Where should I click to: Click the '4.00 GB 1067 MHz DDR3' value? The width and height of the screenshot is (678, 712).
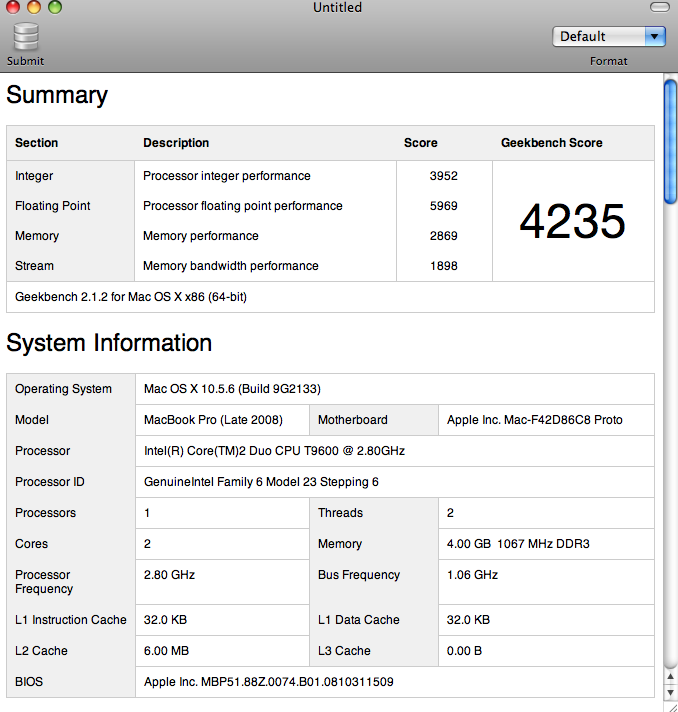pyautogui.click(x=518, y=544)
